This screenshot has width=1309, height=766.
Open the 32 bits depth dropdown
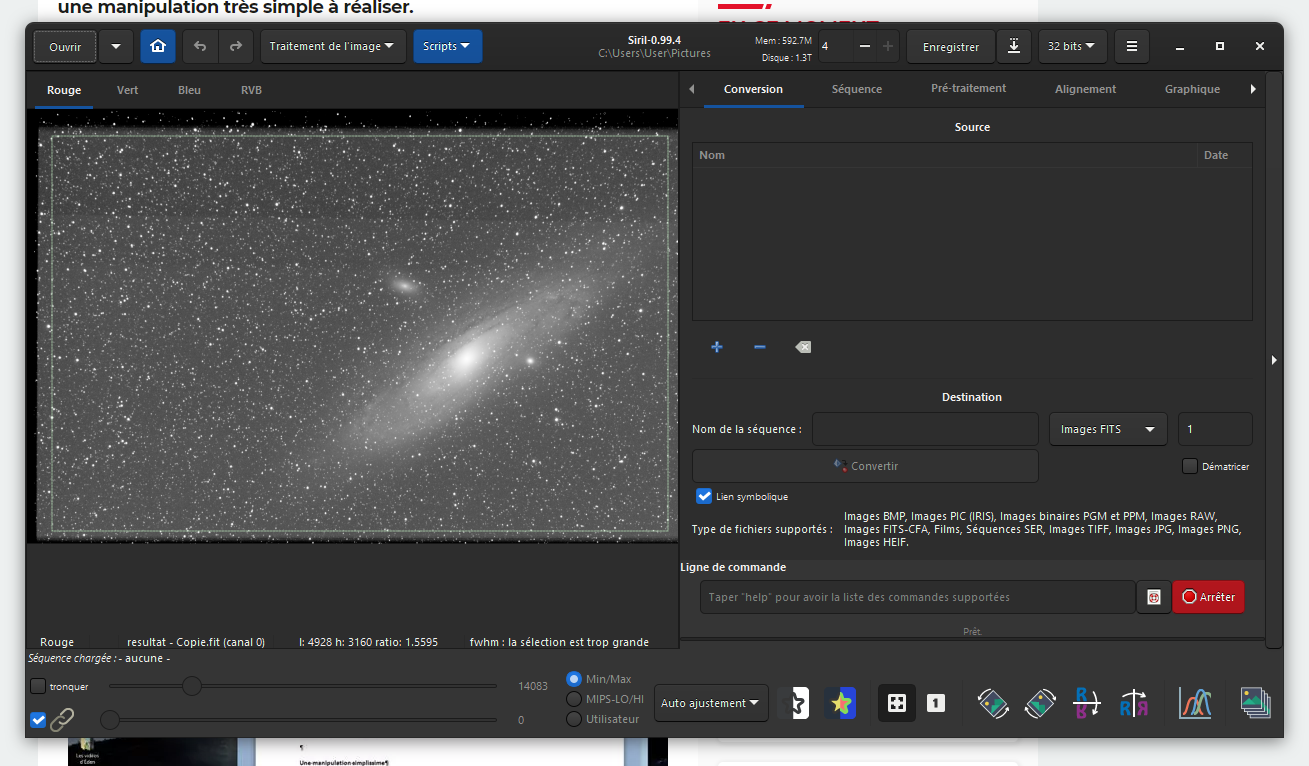click(x=1071, y=46)
